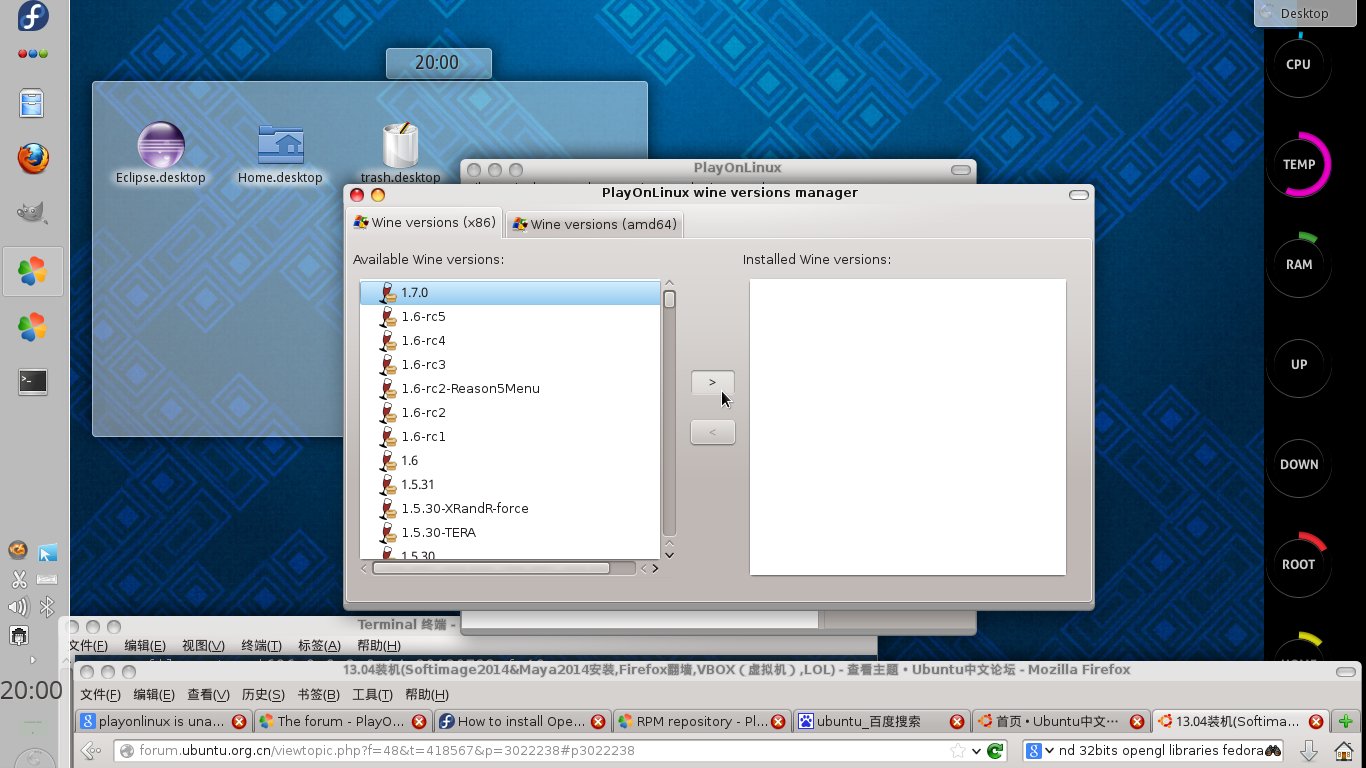Screen dimensions: 1366x768
Task: Open the 编辑(E) menu in Terminal window
Action: [145, 646]
